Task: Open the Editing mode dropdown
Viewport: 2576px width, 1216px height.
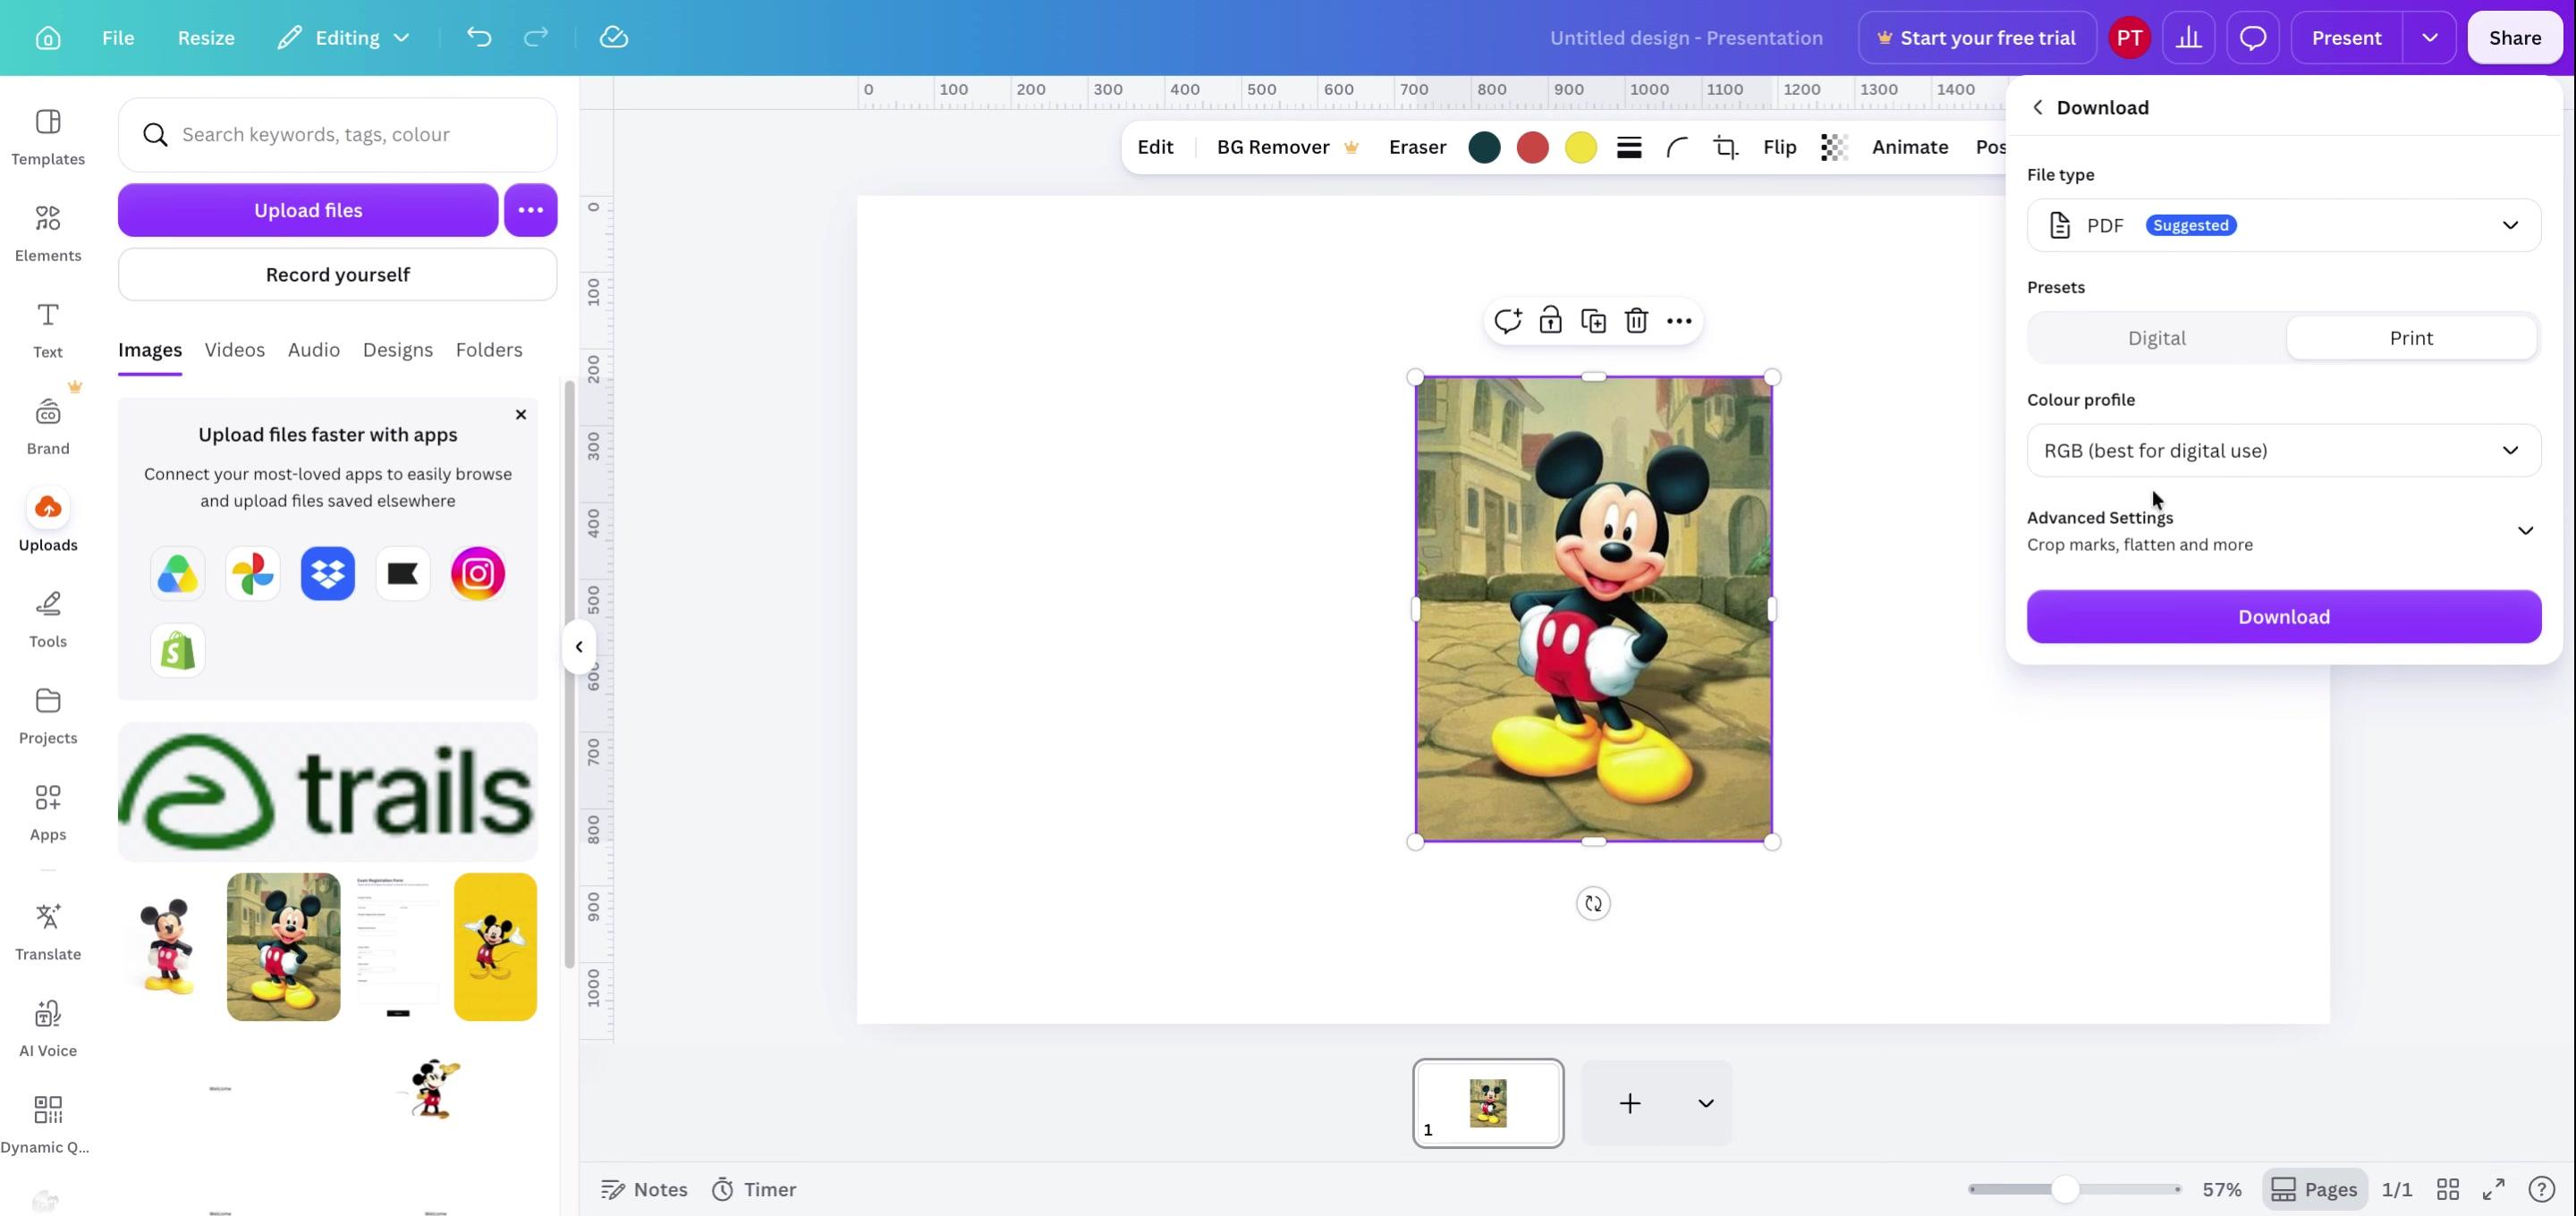Action: click(344, 38)
